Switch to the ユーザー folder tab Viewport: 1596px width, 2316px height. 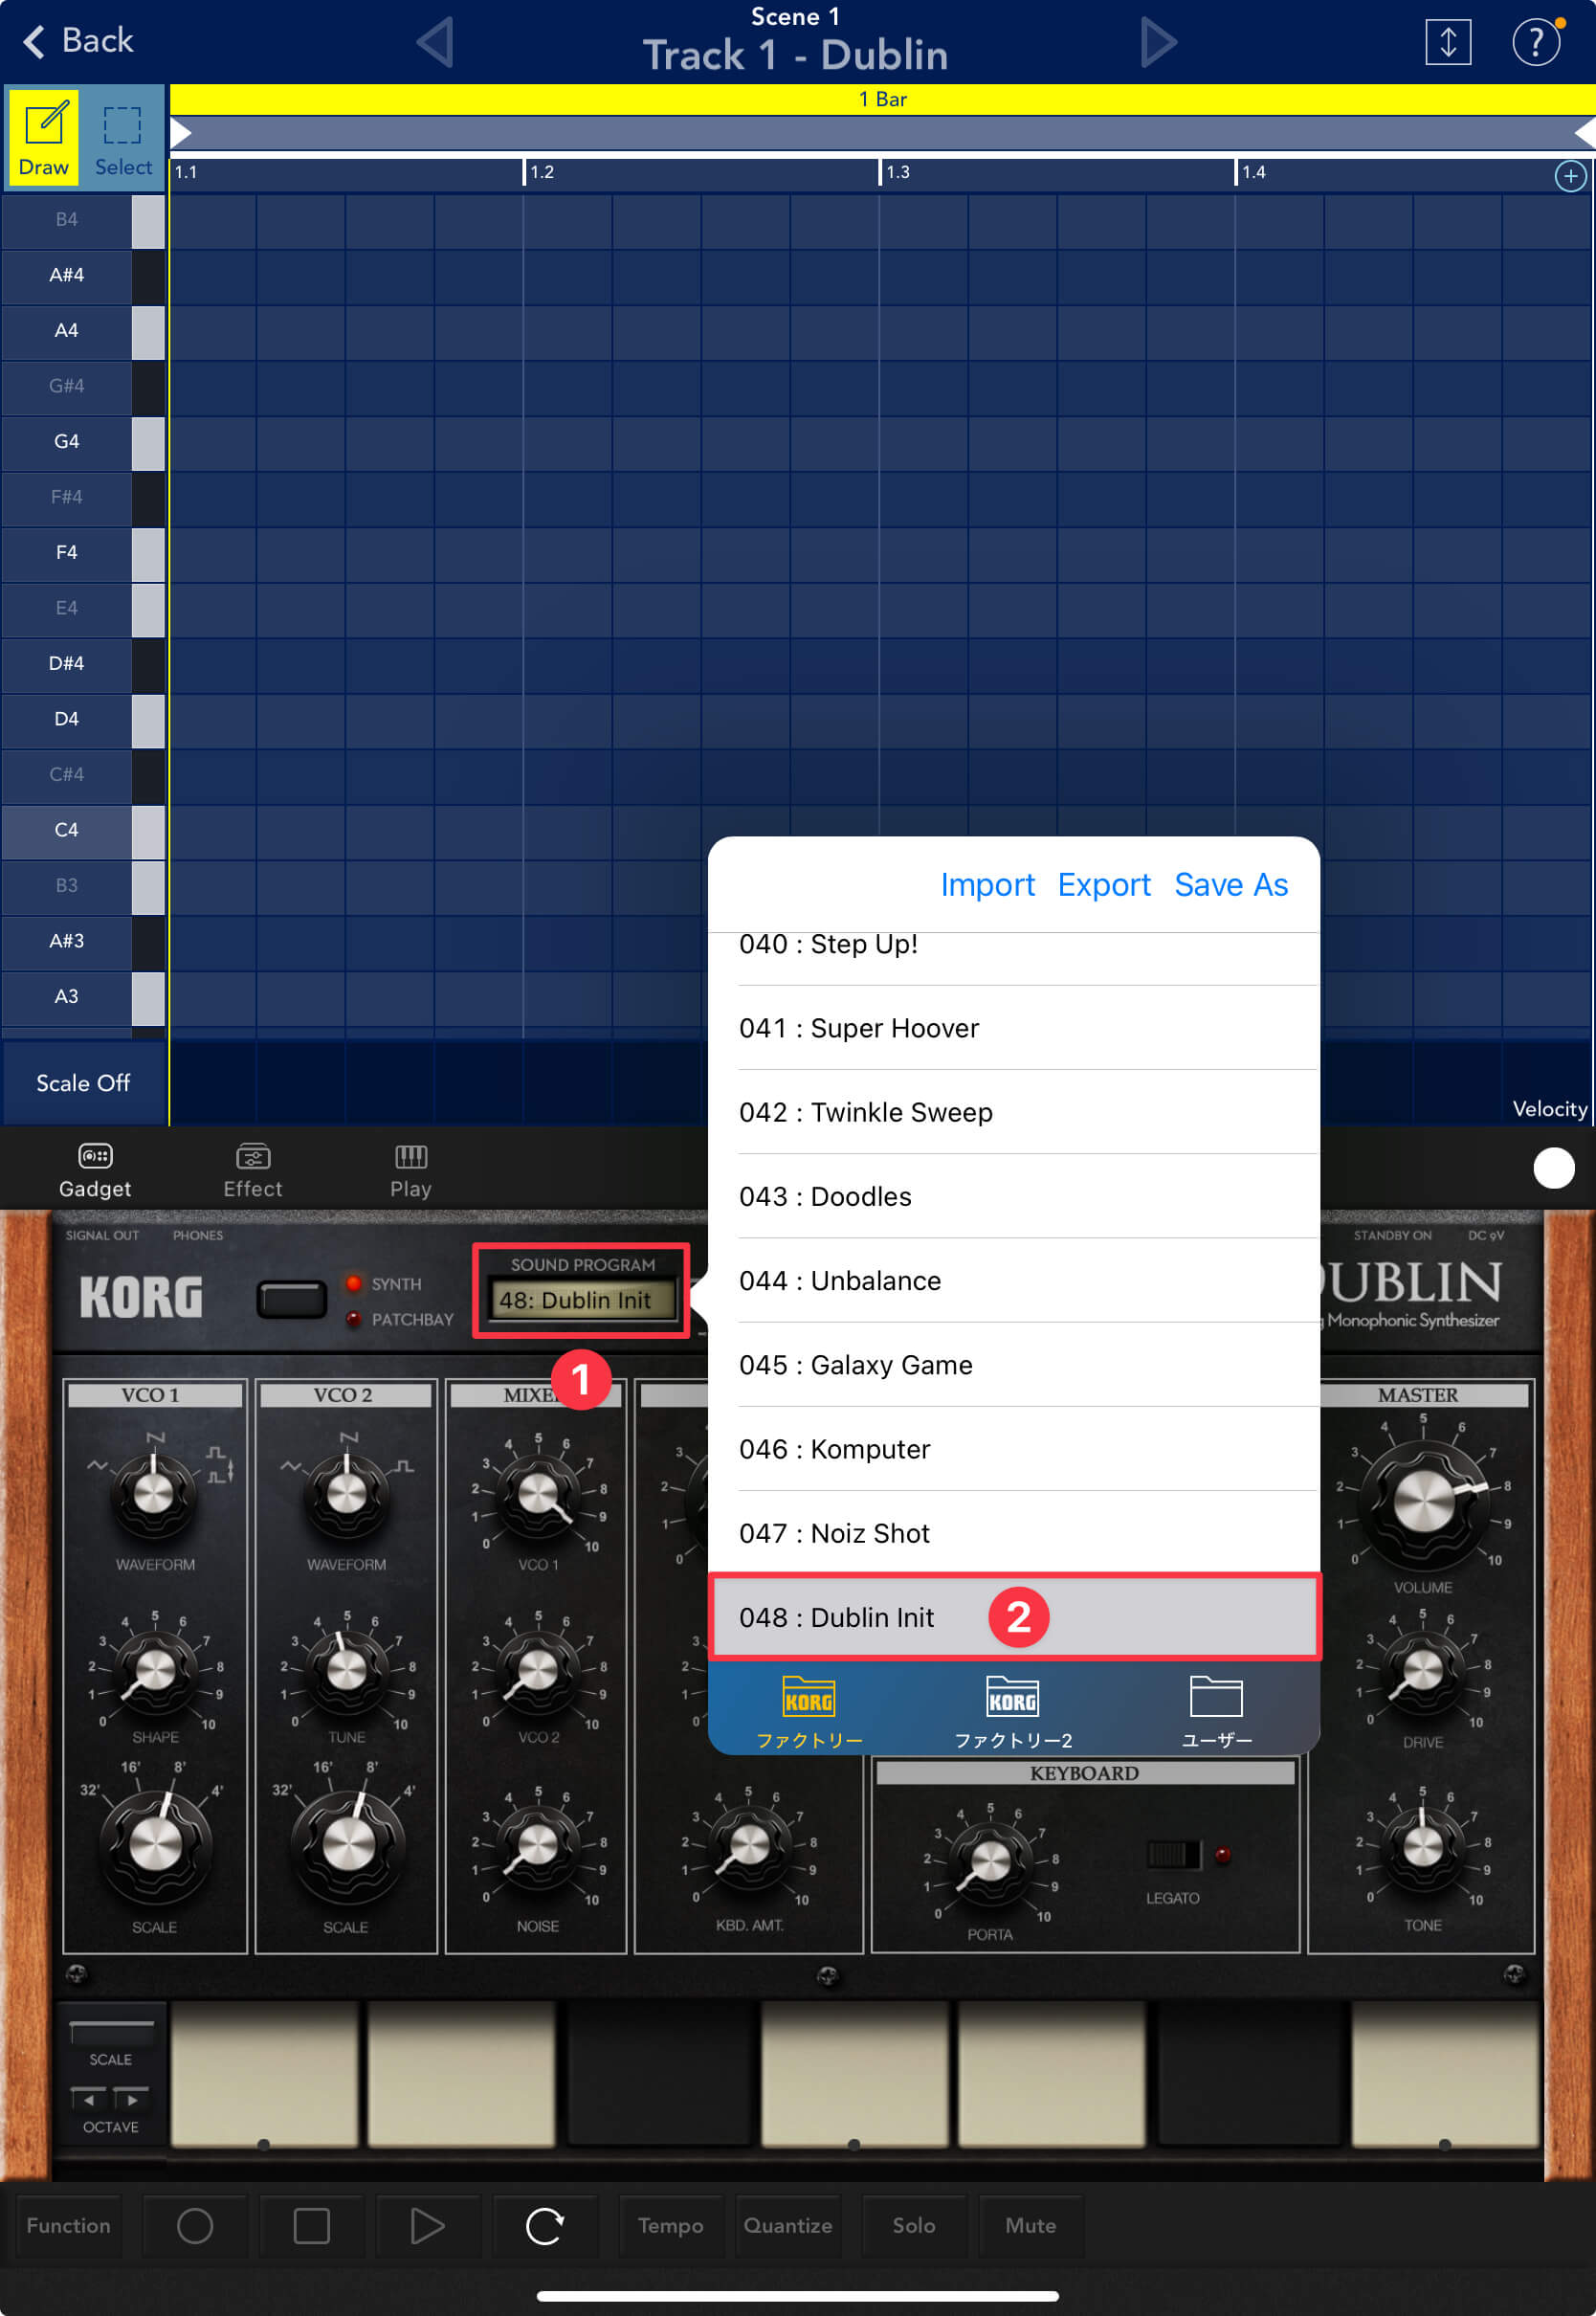1216,1711
